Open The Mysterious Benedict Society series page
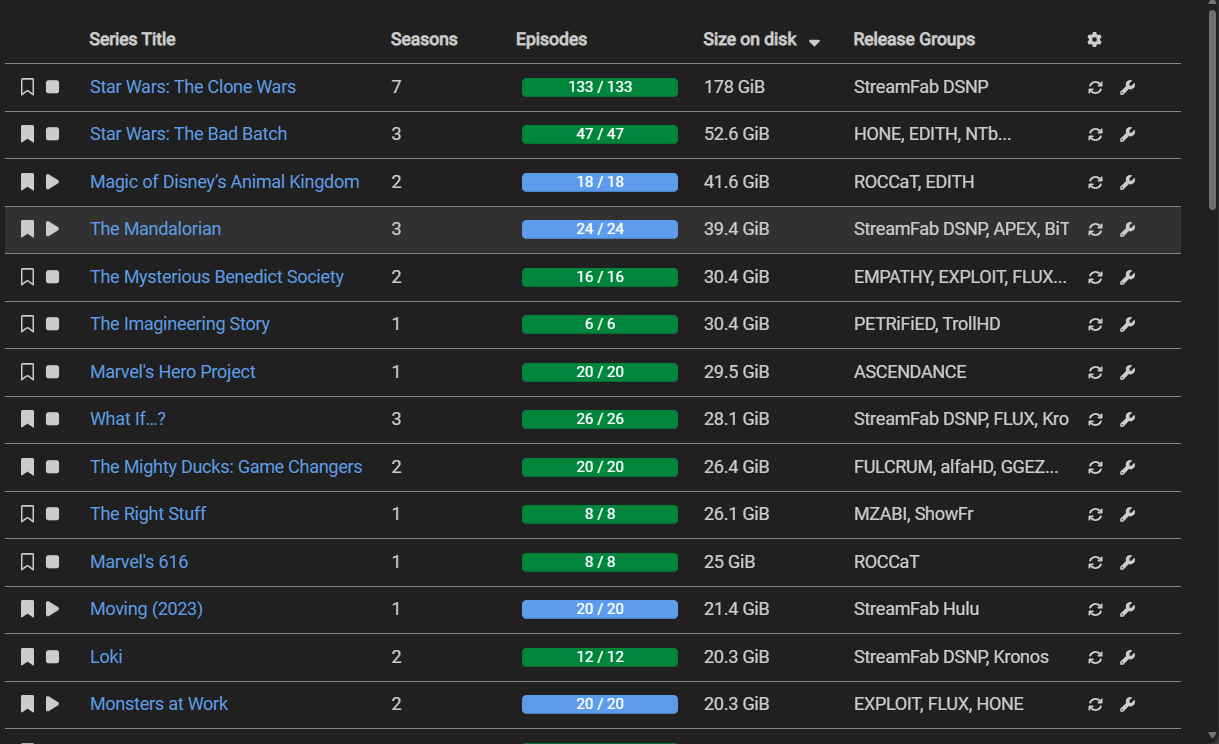This screenshot has height=744, width=1219. 217,277
